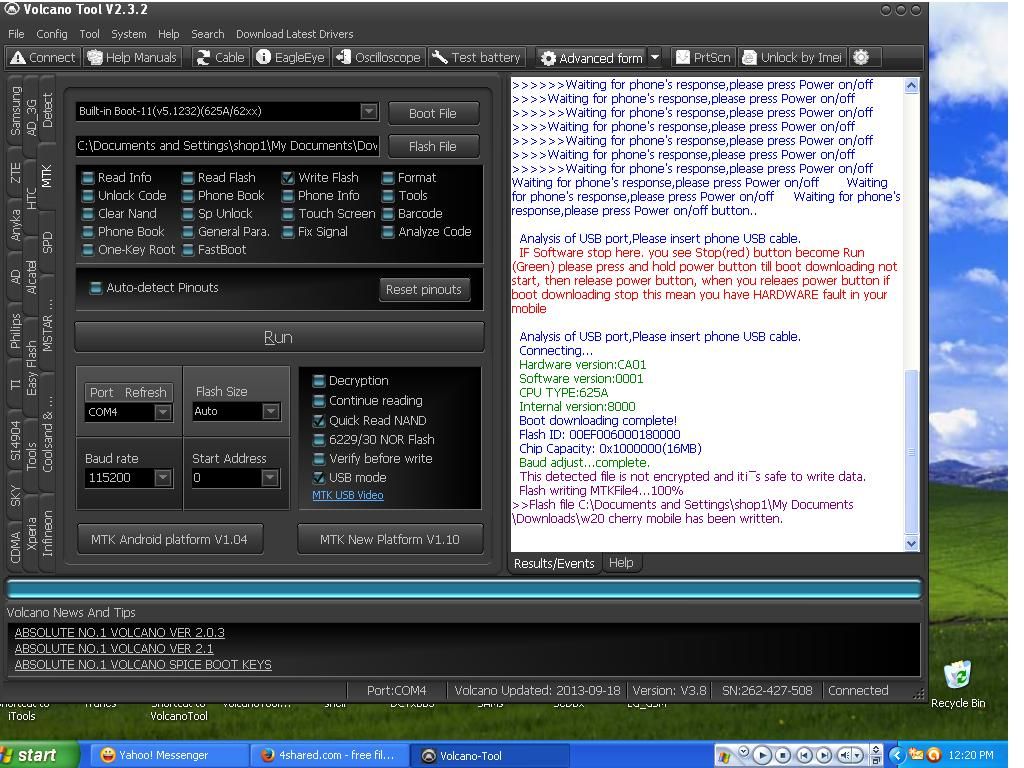Click the next track button in taskbar

[823, 756]
